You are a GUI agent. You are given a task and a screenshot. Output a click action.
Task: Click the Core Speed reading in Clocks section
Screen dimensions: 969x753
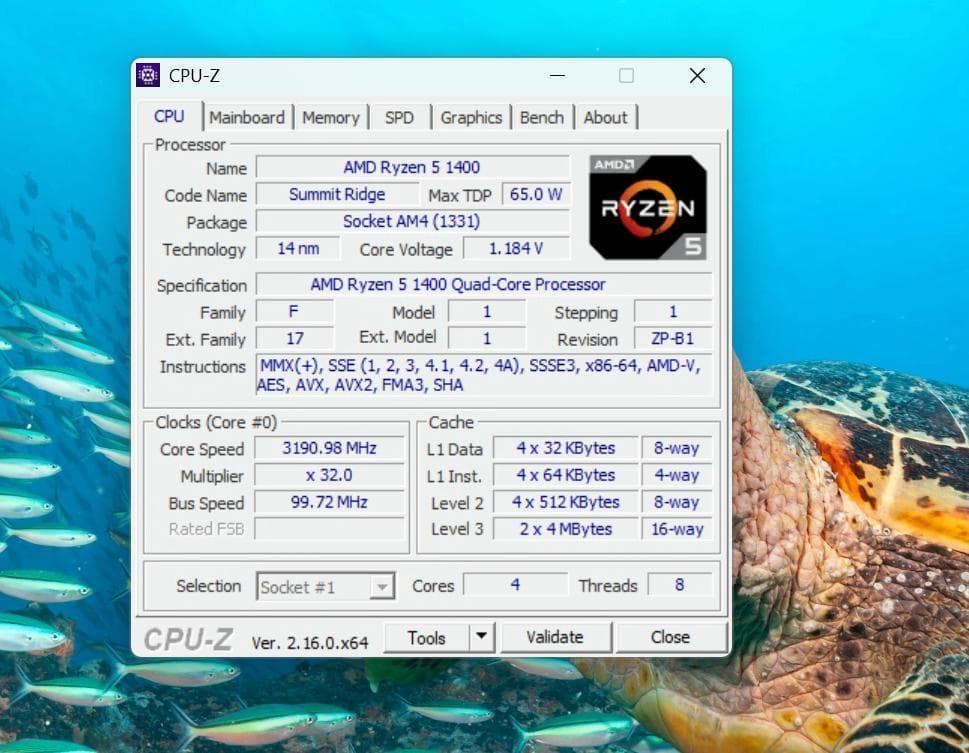click(330, 449)
